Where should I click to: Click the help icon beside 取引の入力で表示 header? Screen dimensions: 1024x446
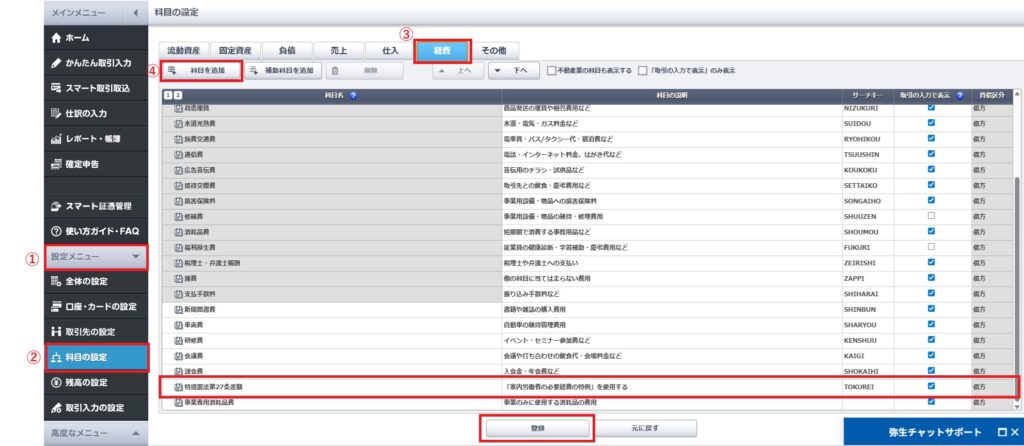(x=959, y=96)
